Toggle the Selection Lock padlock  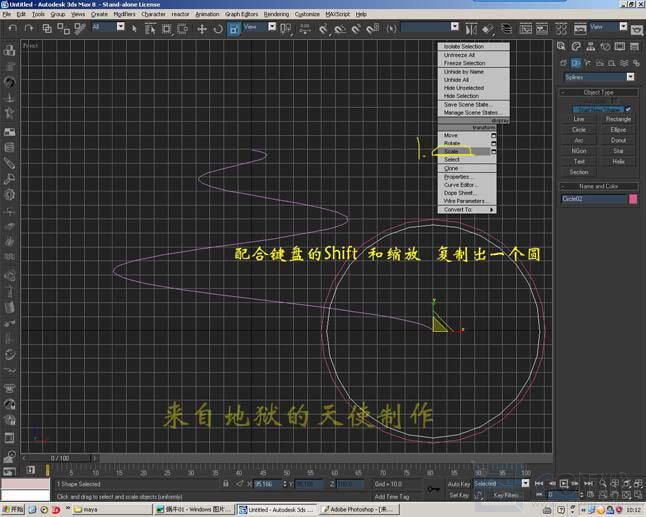click(x=226, y=484)
